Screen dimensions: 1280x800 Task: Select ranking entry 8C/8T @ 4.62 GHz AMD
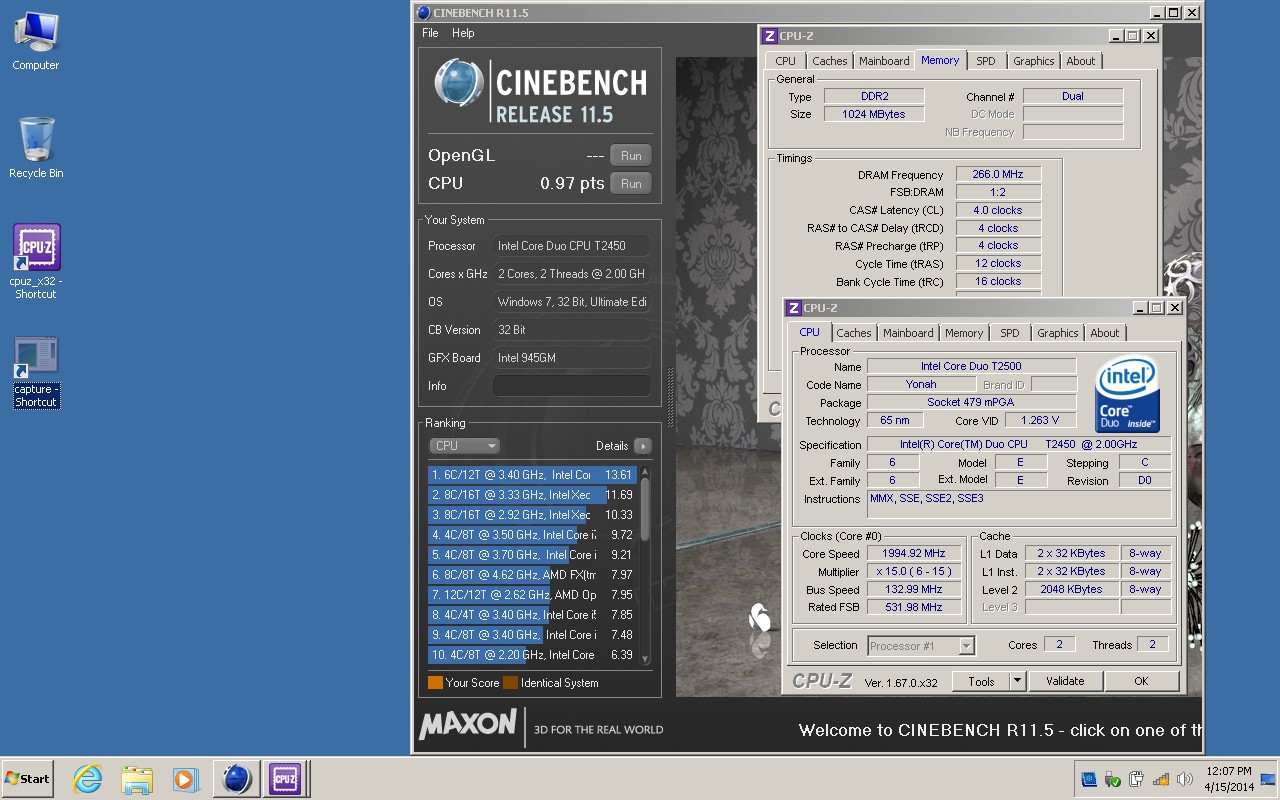point(532,575)
